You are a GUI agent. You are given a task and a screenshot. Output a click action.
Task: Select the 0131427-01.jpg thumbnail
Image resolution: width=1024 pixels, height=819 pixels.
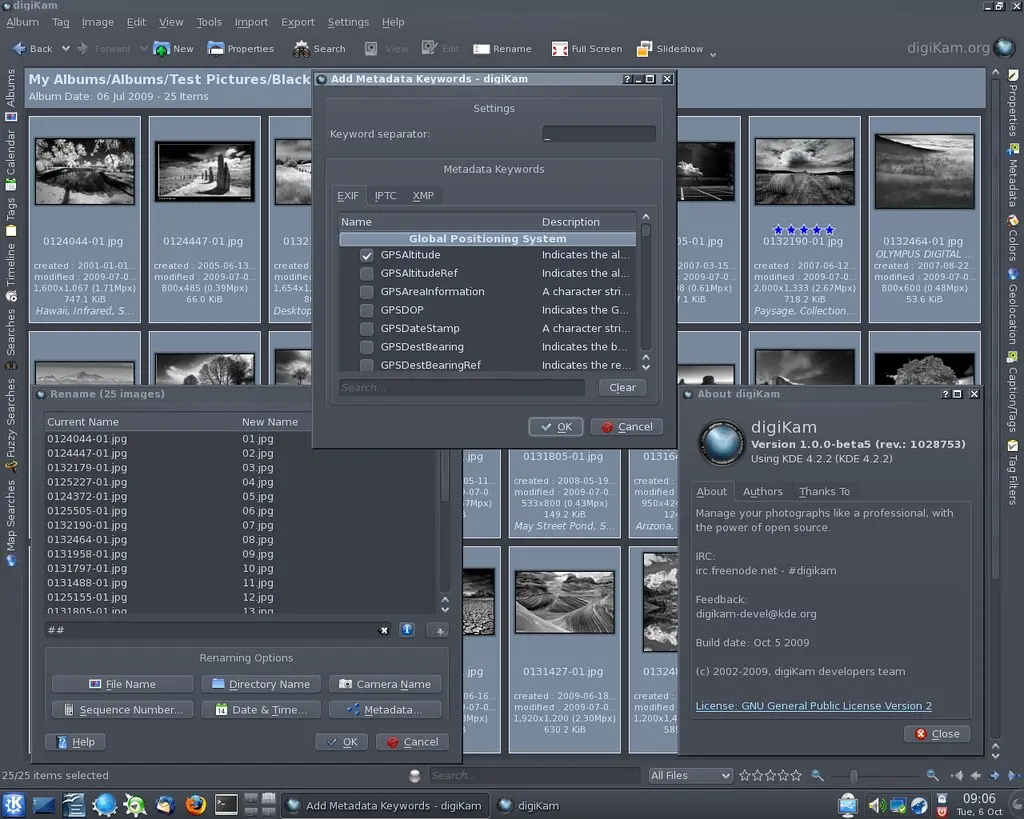tap(565, 600)
